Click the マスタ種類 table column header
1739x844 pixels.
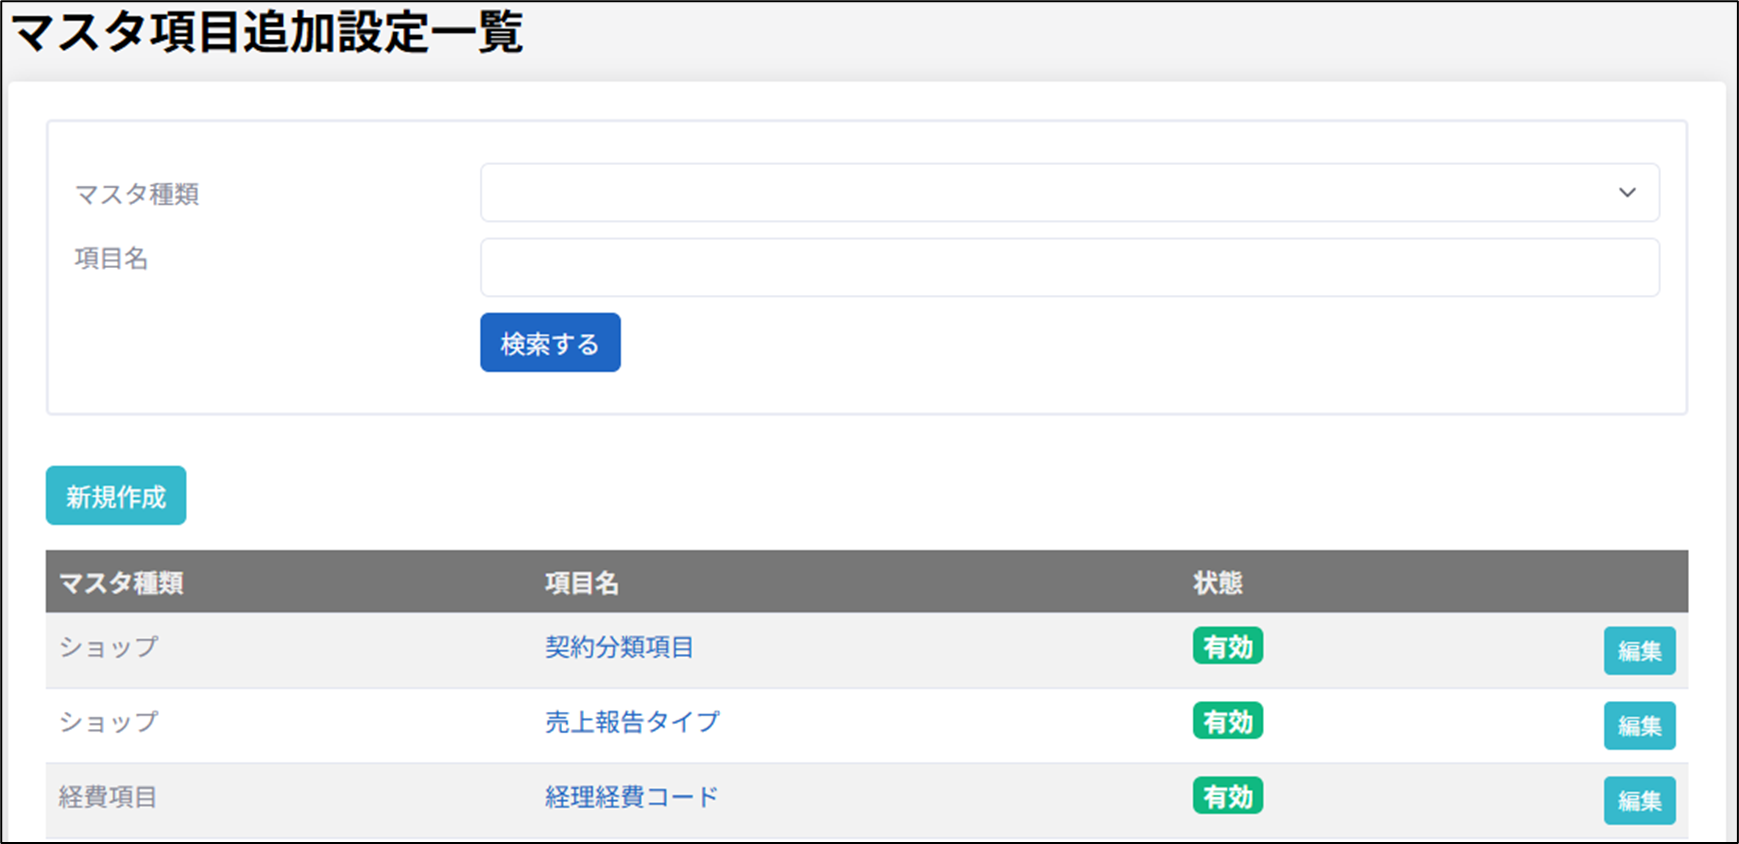(x=121, y=583)
